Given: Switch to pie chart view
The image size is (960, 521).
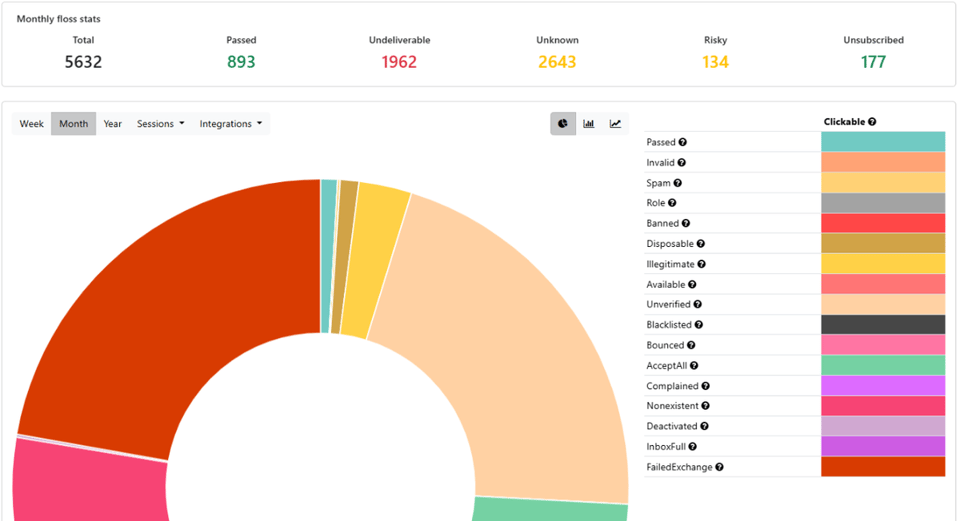Looking at the screenshot, I should click(563, 124).
